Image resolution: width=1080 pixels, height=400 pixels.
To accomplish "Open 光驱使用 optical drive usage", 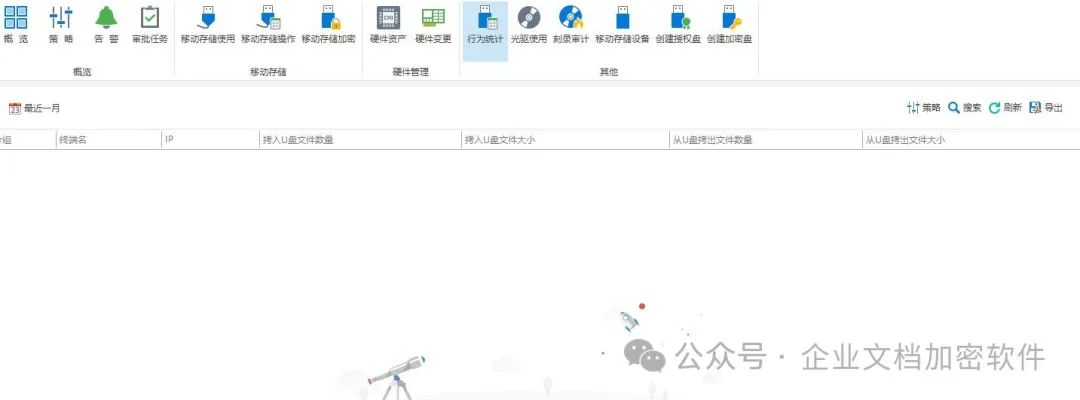I will pos(529,25).
